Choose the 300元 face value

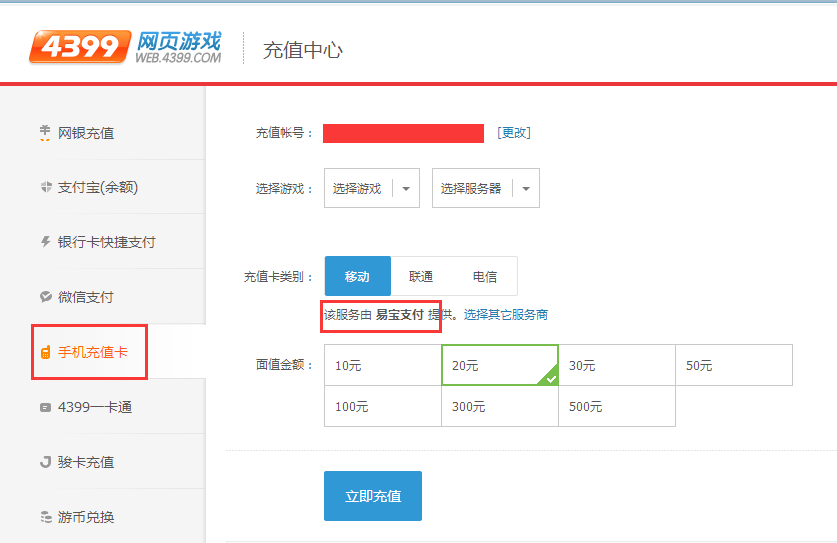[x=500, y=406]
